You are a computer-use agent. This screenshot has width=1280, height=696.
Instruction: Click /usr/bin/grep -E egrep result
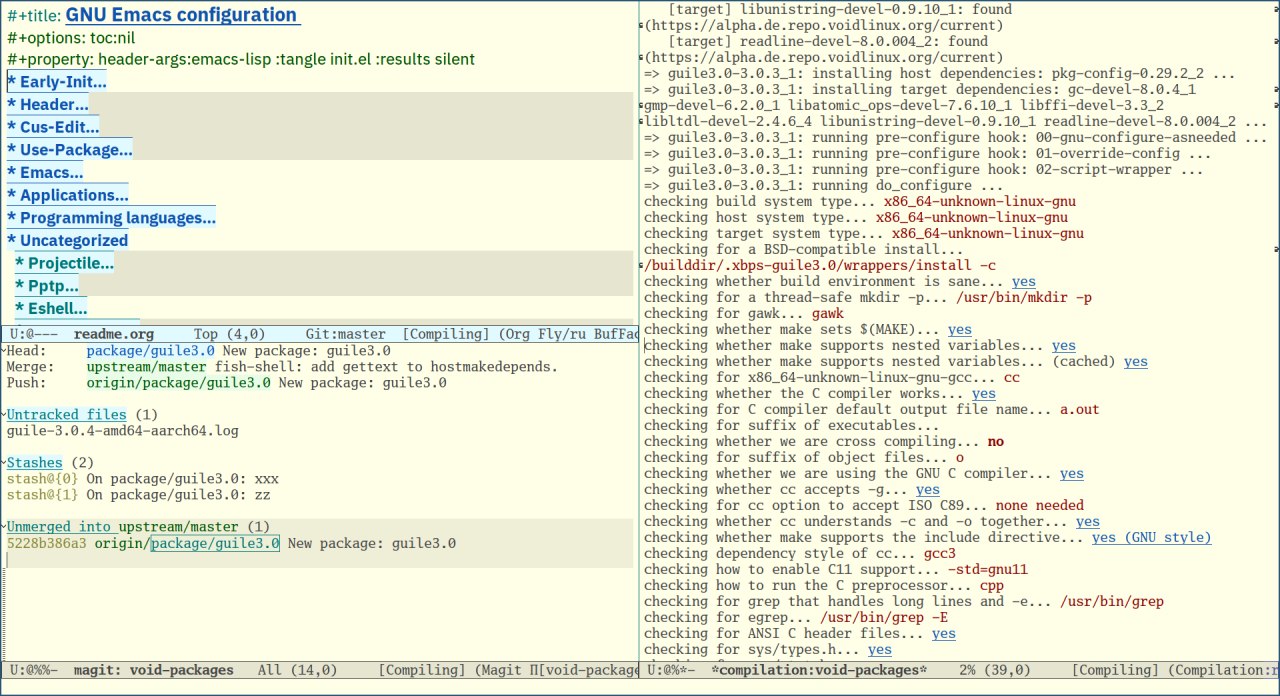884,618
